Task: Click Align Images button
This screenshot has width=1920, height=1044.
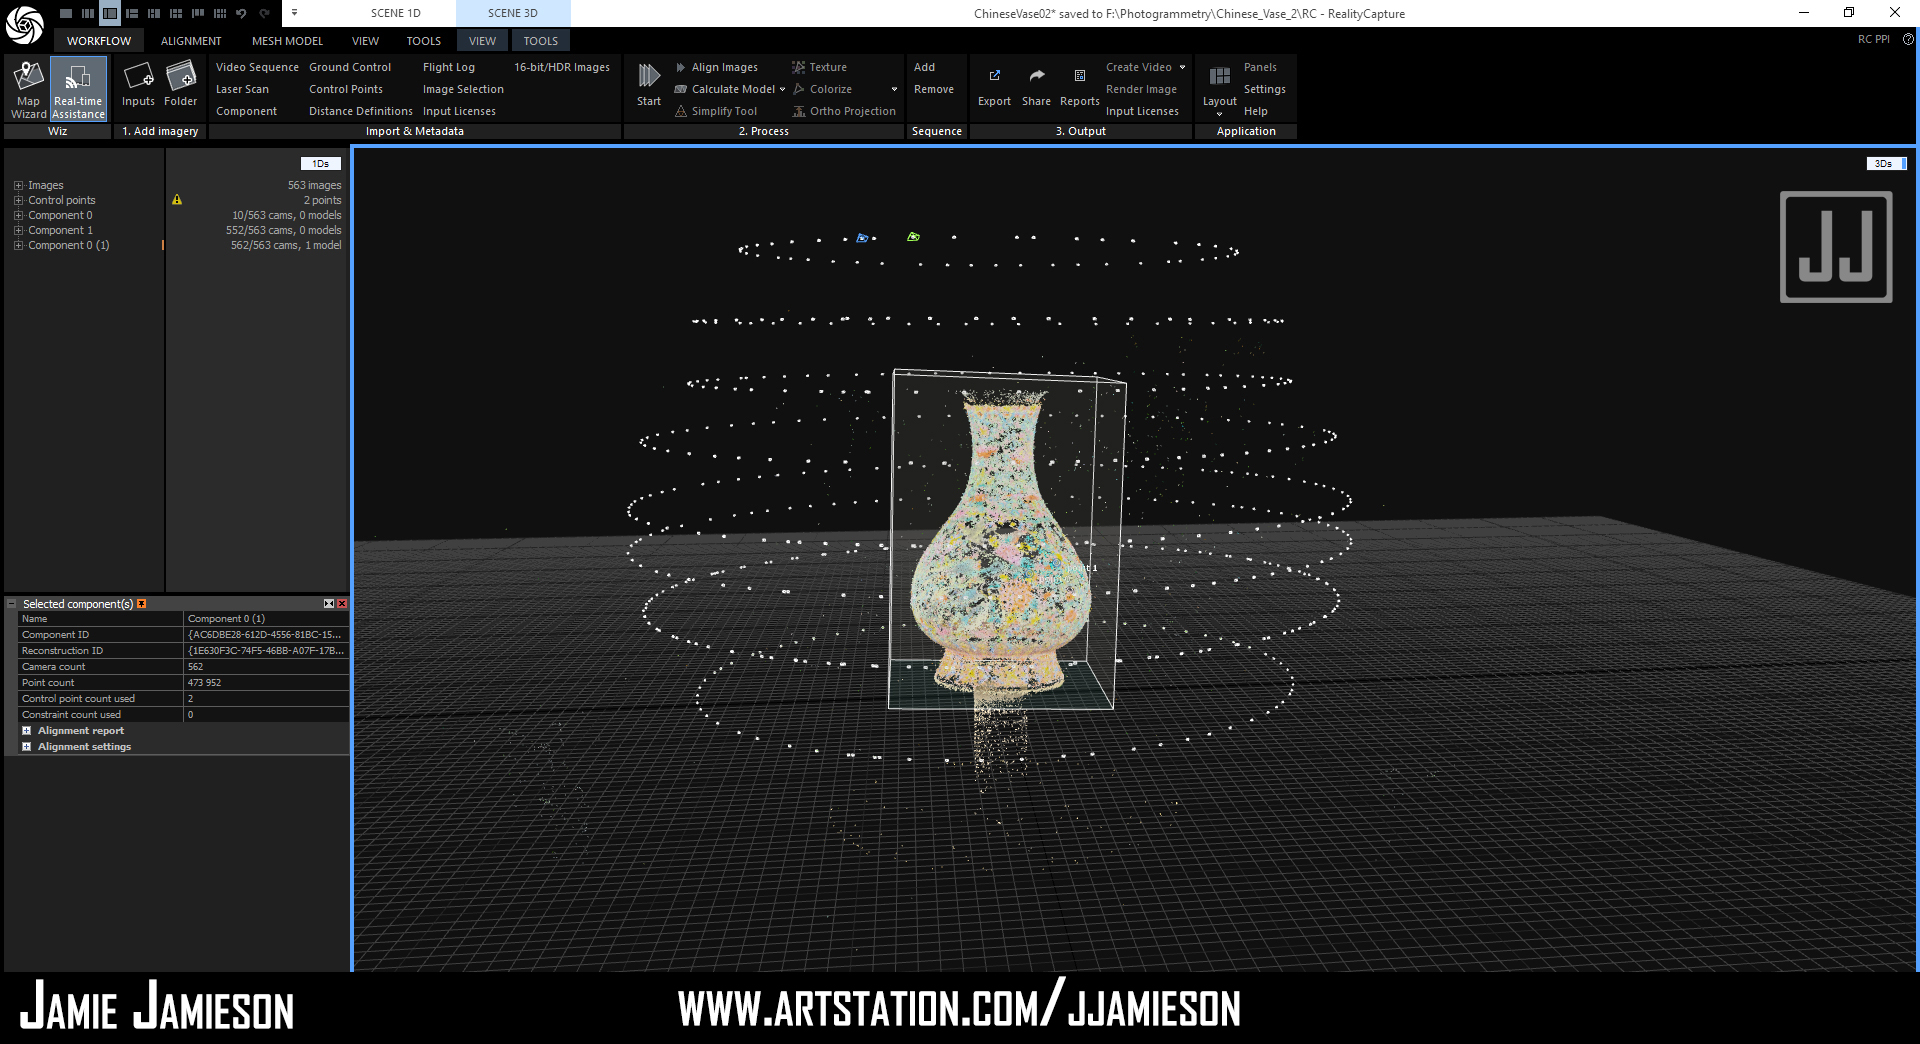Action: 724,68
